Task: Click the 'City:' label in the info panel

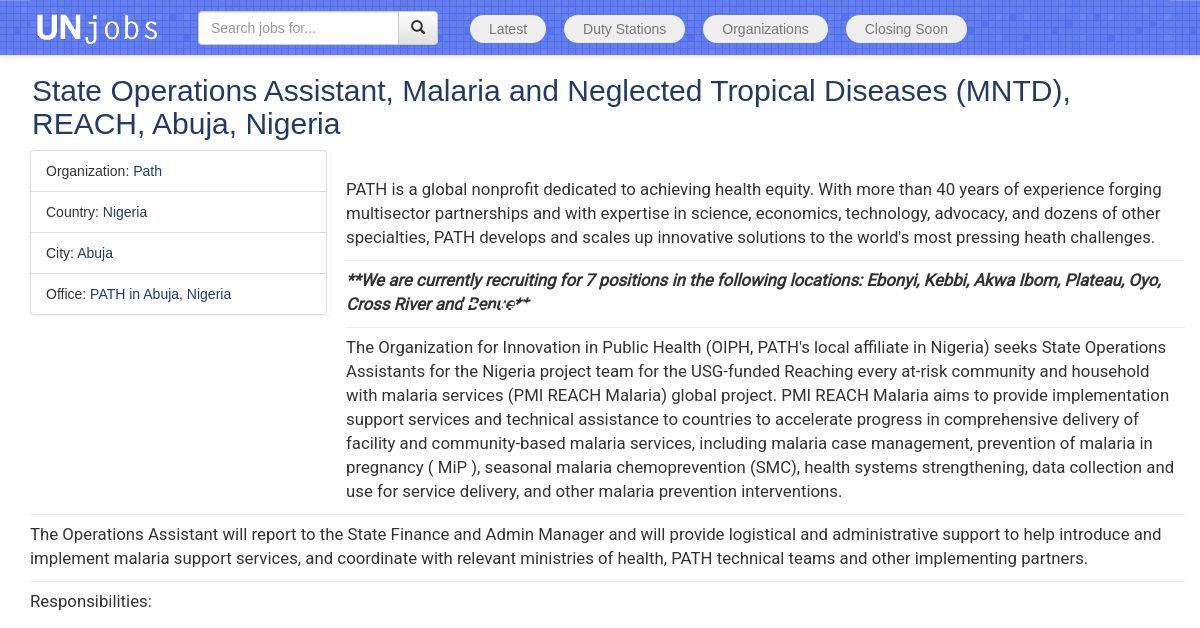Action: pyautogui.click(x=60, y=253)
